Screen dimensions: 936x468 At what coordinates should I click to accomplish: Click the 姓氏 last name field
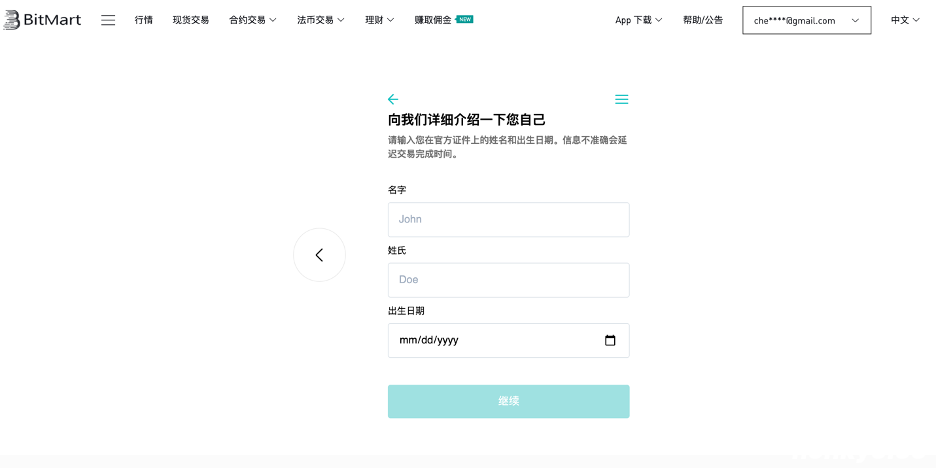tap(508, 280)
